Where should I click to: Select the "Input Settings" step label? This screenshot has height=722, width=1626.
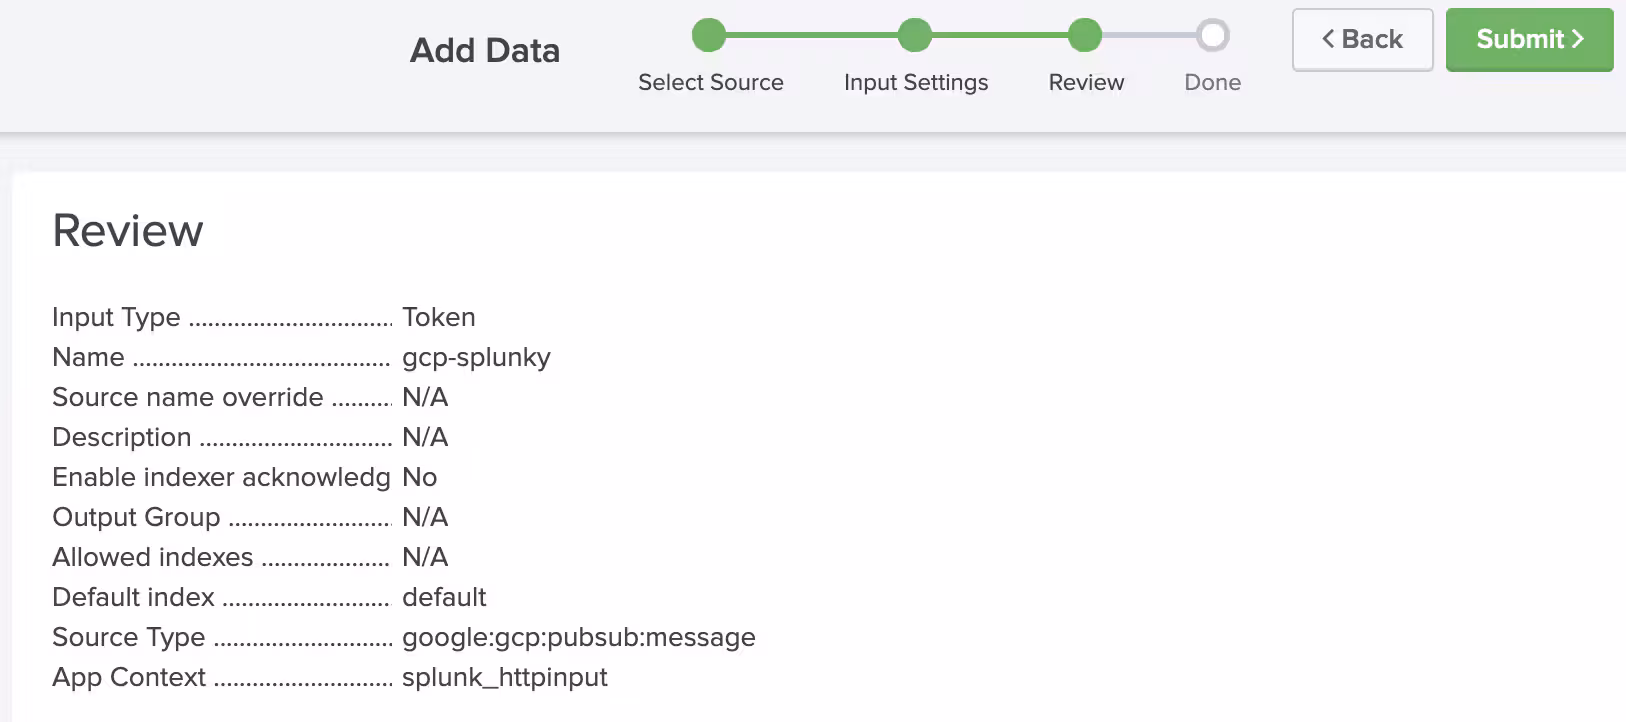point(916,82)
